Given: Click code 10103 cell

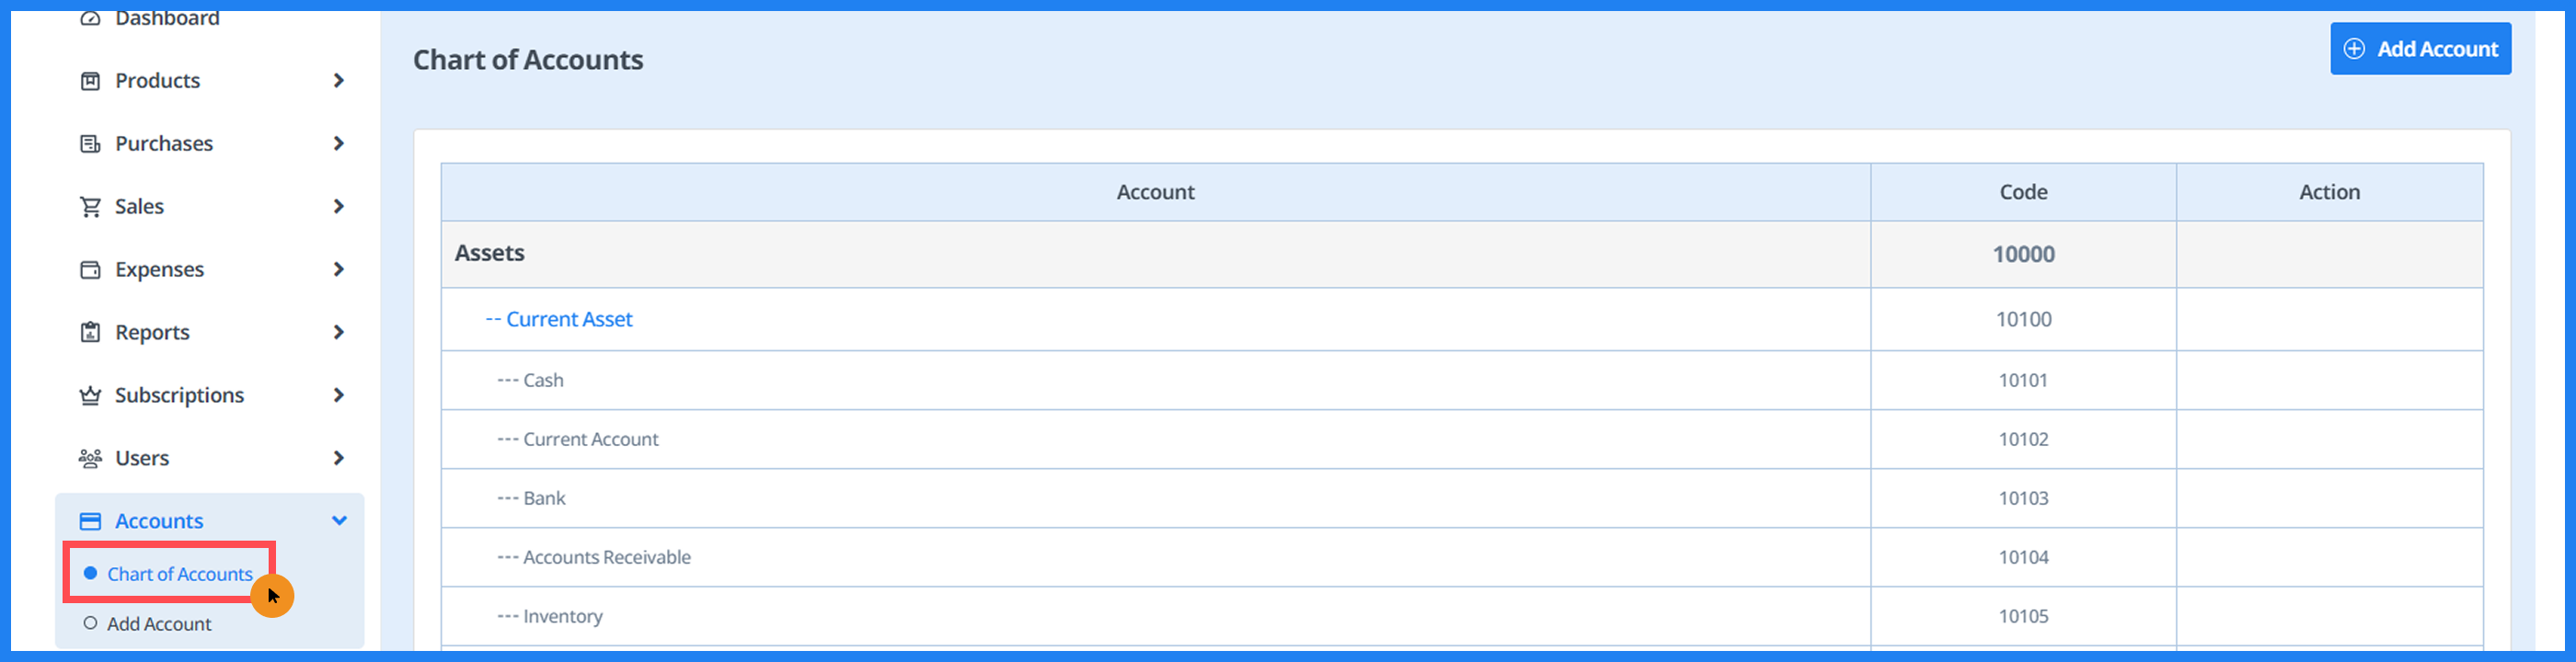Looking at the screenshot, I should click(2023, 498).
